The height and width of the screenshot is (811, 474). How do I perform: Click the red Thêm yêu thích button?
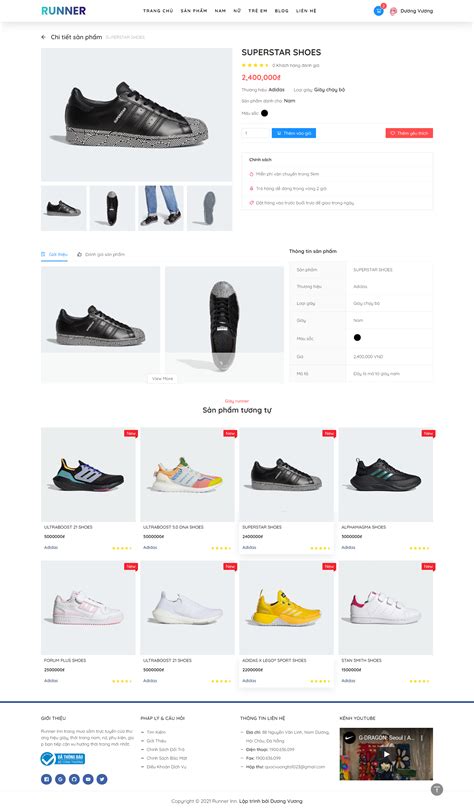pos(409,133)
